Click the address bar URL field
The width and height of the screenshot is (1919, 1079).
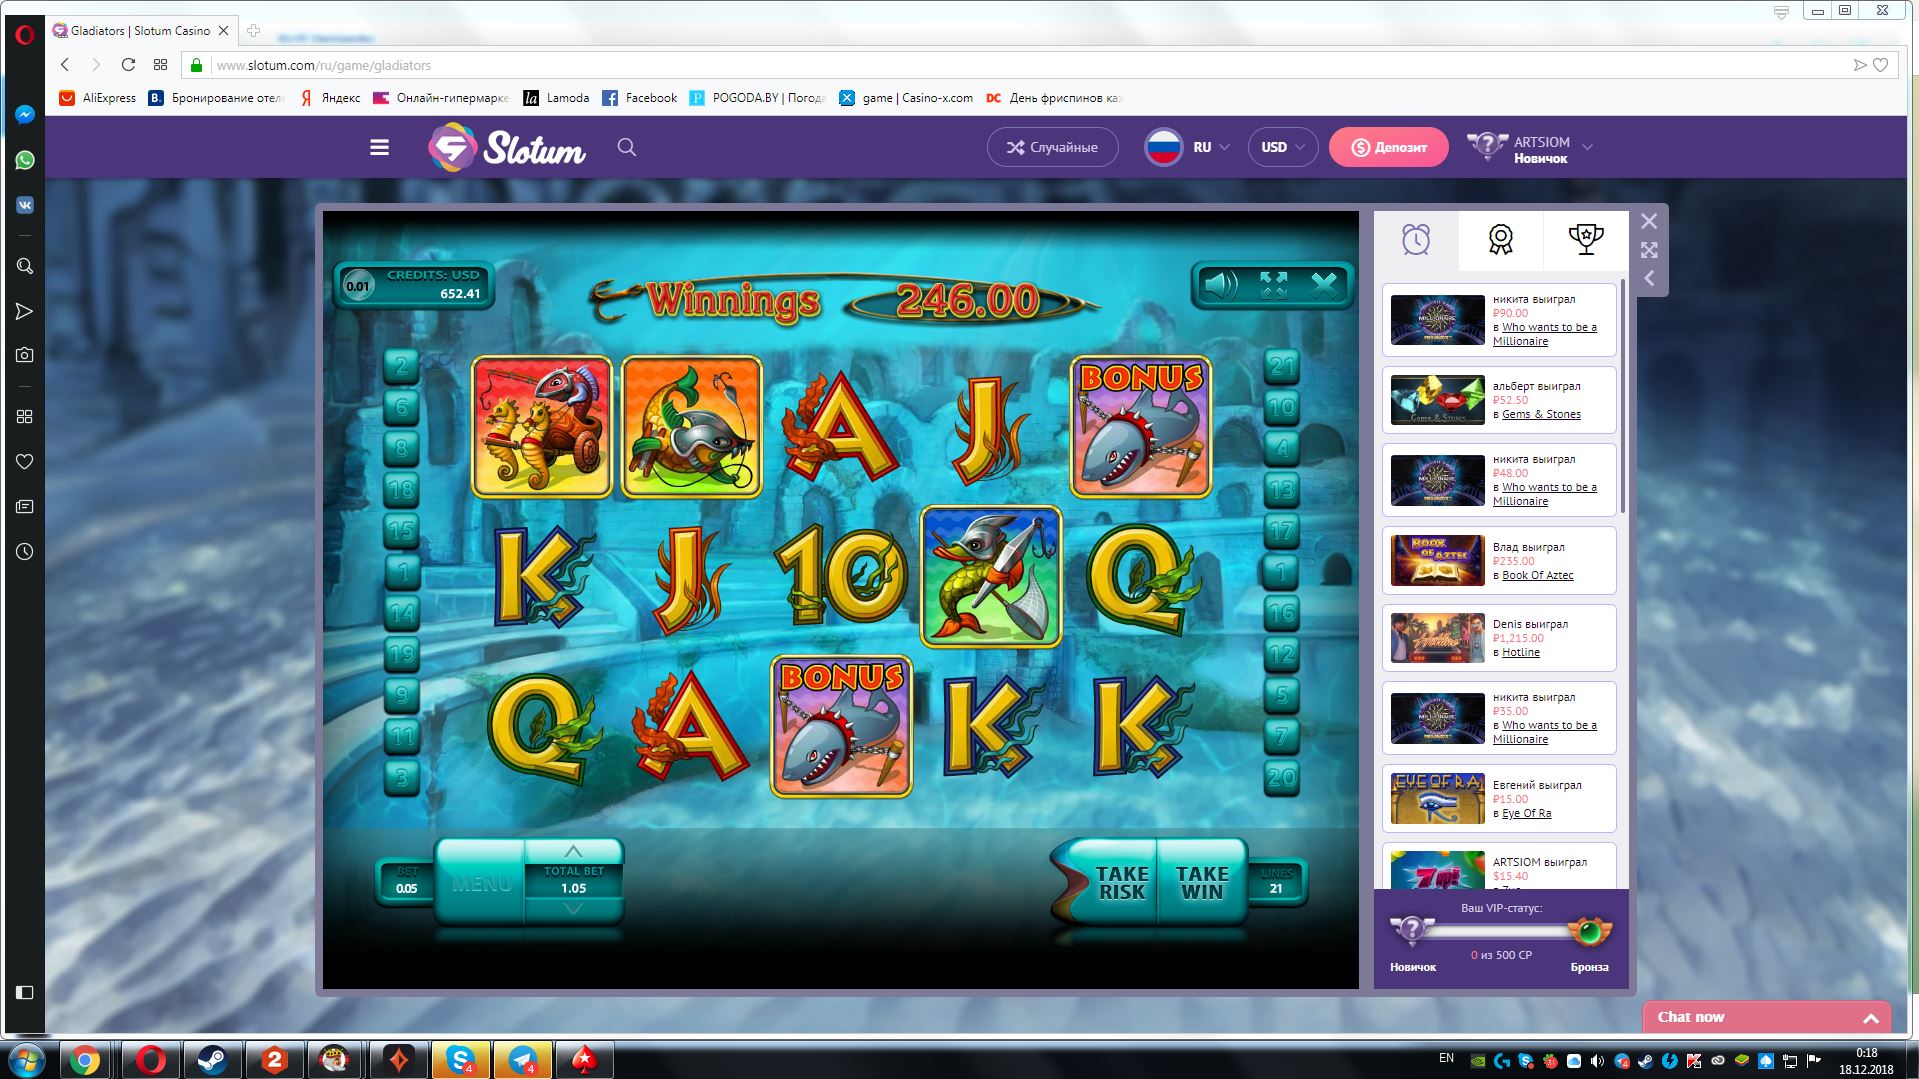coord(1020,65)
